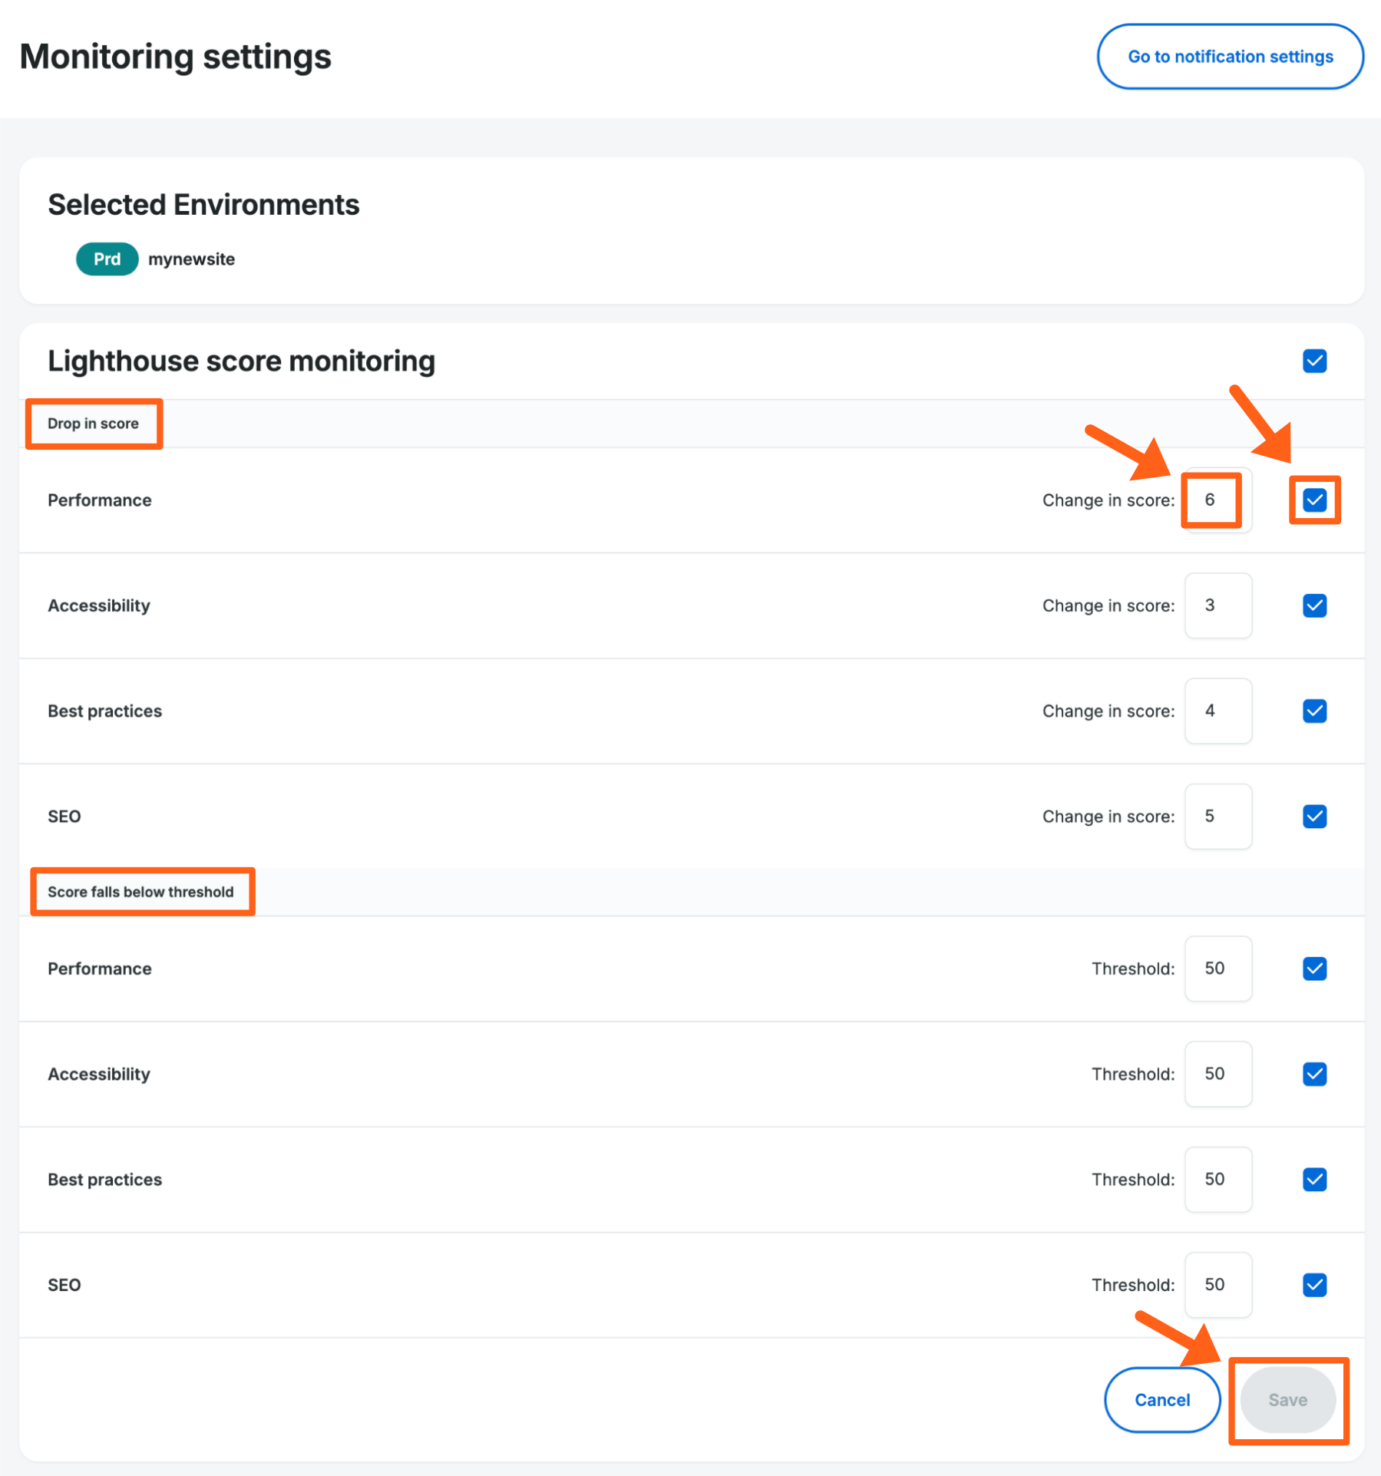Disable Accessibility threshold checkbox
The image size is (1381, 1476).
pos(1314,1074)
